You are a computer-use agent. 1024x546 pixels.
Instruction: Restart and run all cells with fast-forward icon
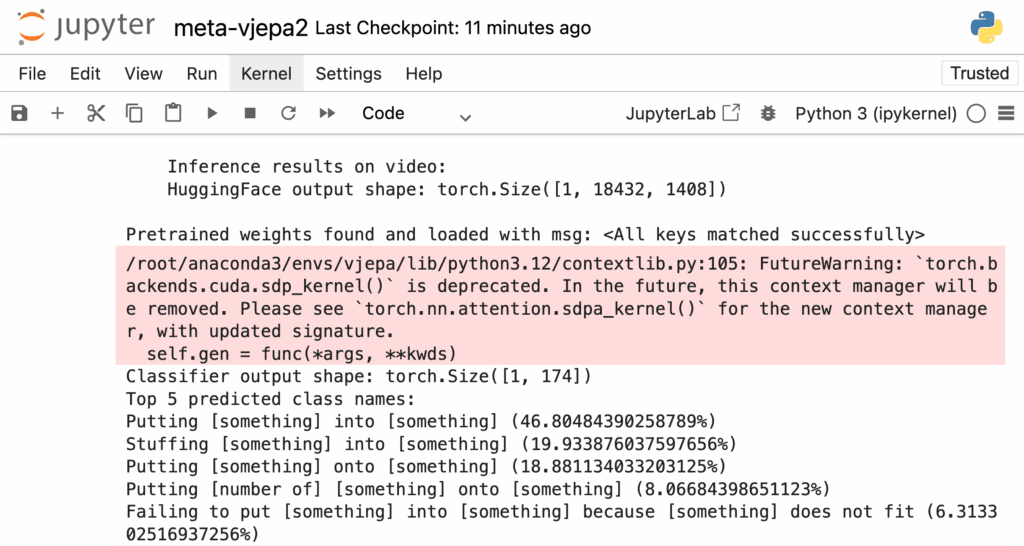[x=327, y=113]
